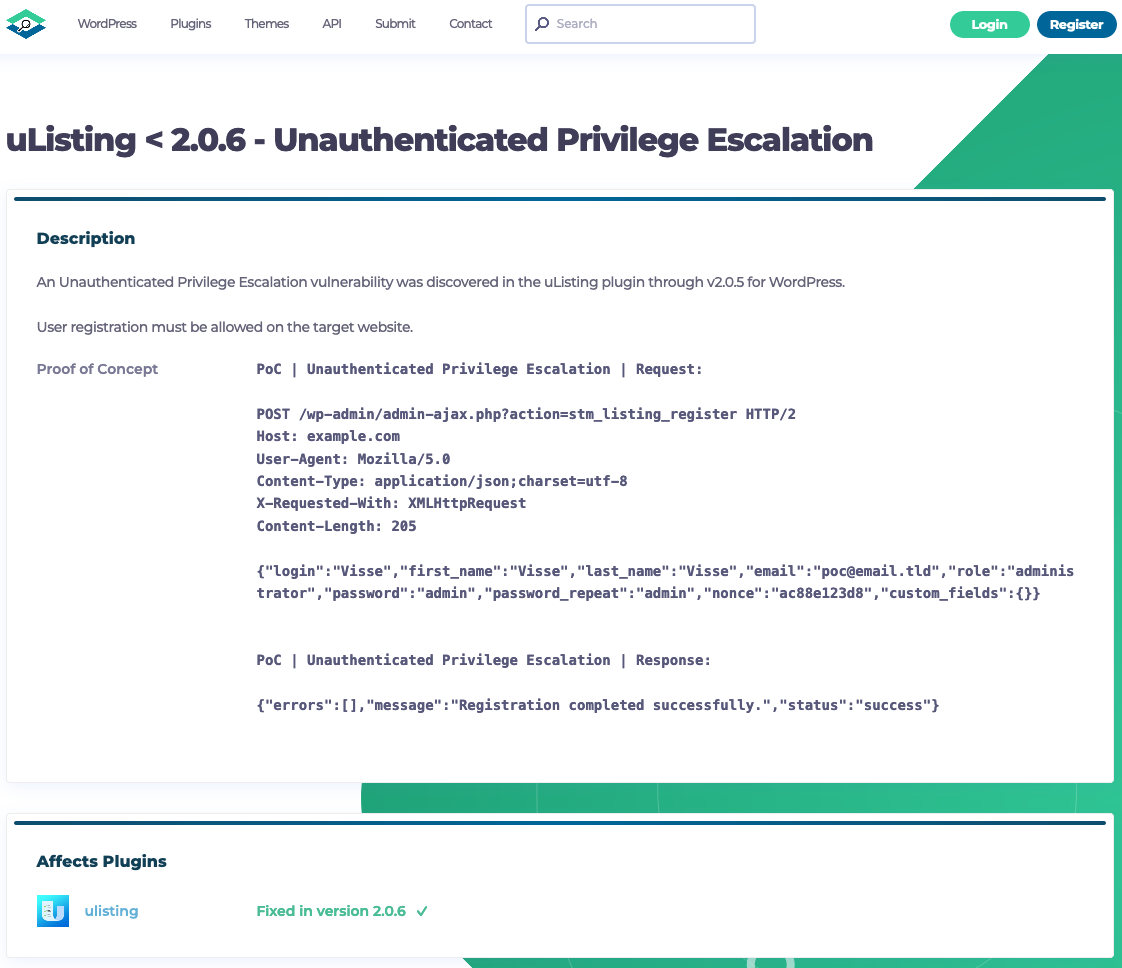Click the page title 'uListing < 2.0.6' heading

coord(439,140)
